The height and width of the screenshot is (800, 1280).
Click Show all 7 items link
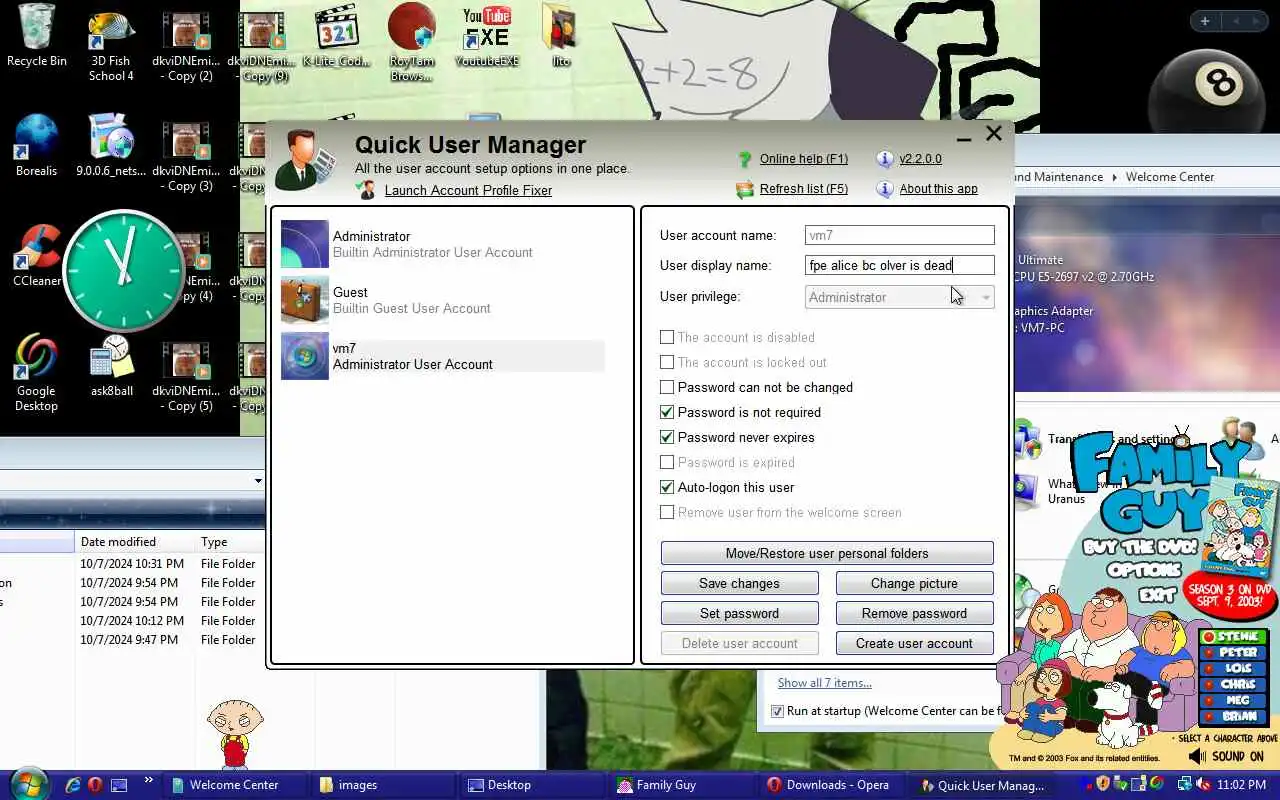tap(824, 683)
